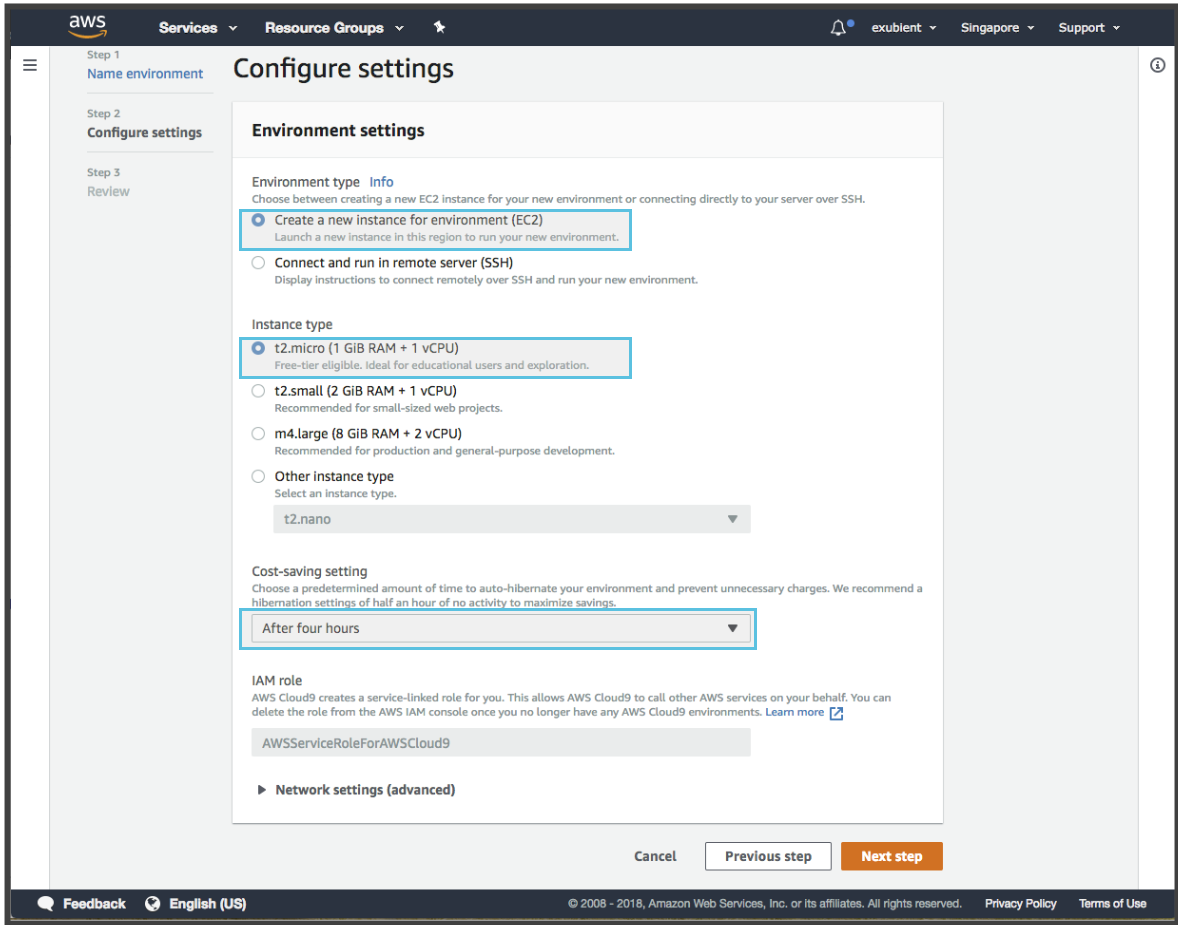
Task: Click the Feedback link in footer
Action: coord(94,903)
